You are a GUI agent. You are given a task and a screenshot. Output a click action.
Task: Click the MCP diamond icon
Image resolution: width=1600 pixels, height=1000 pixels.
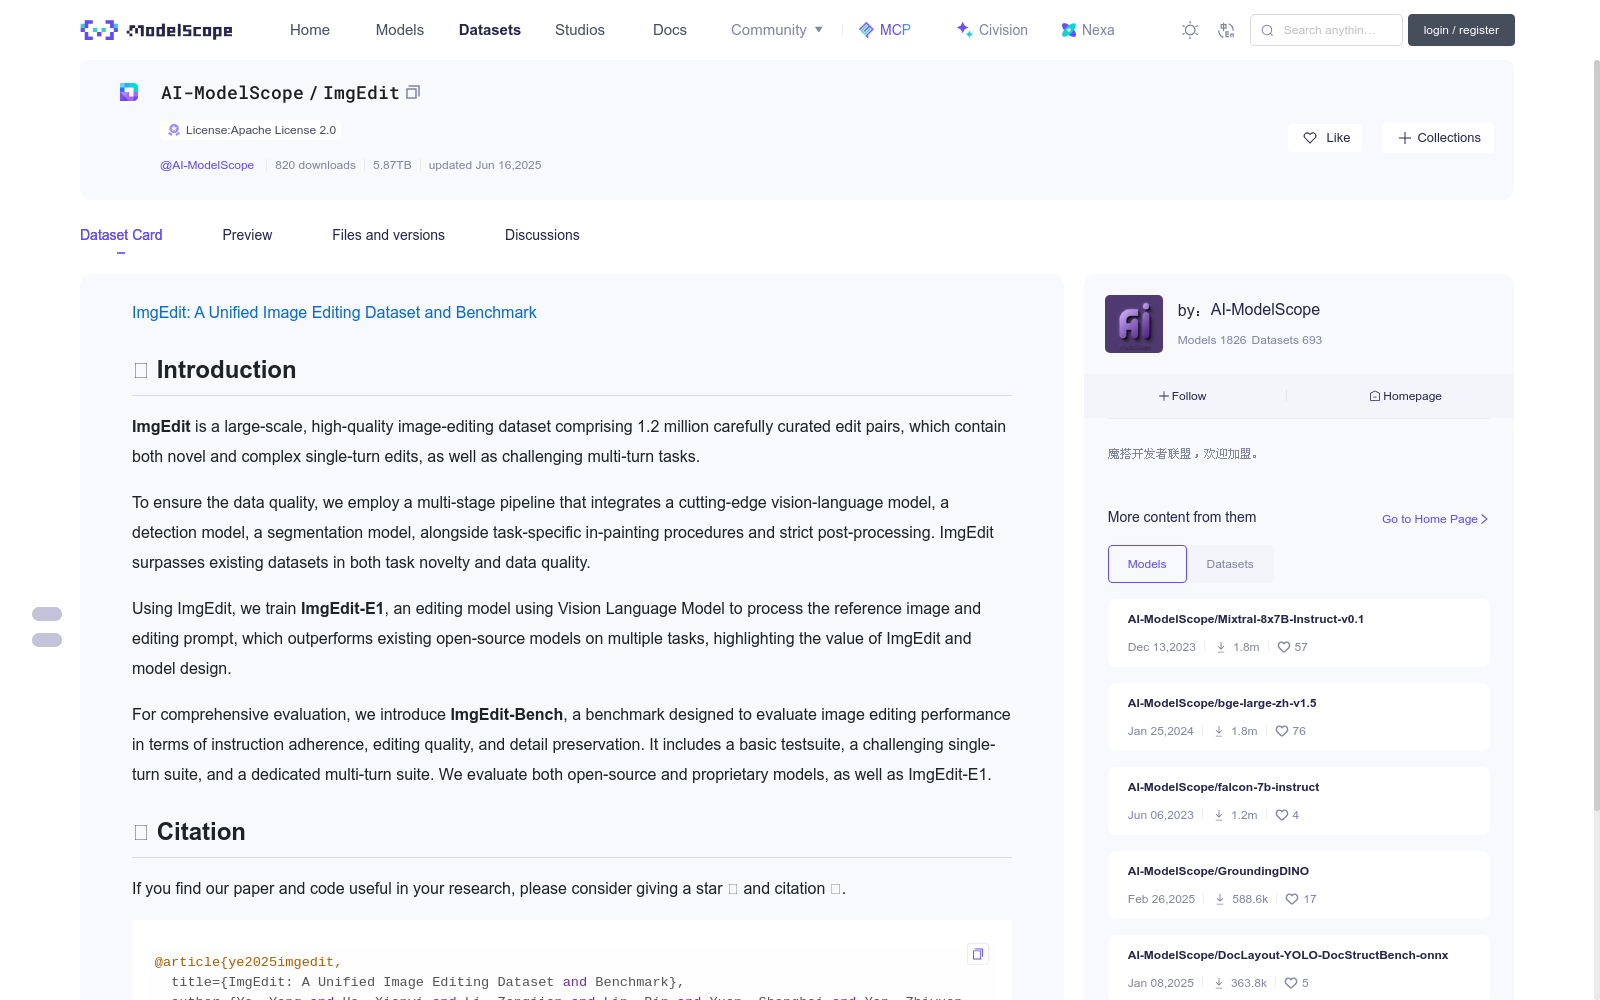[866, 30]
